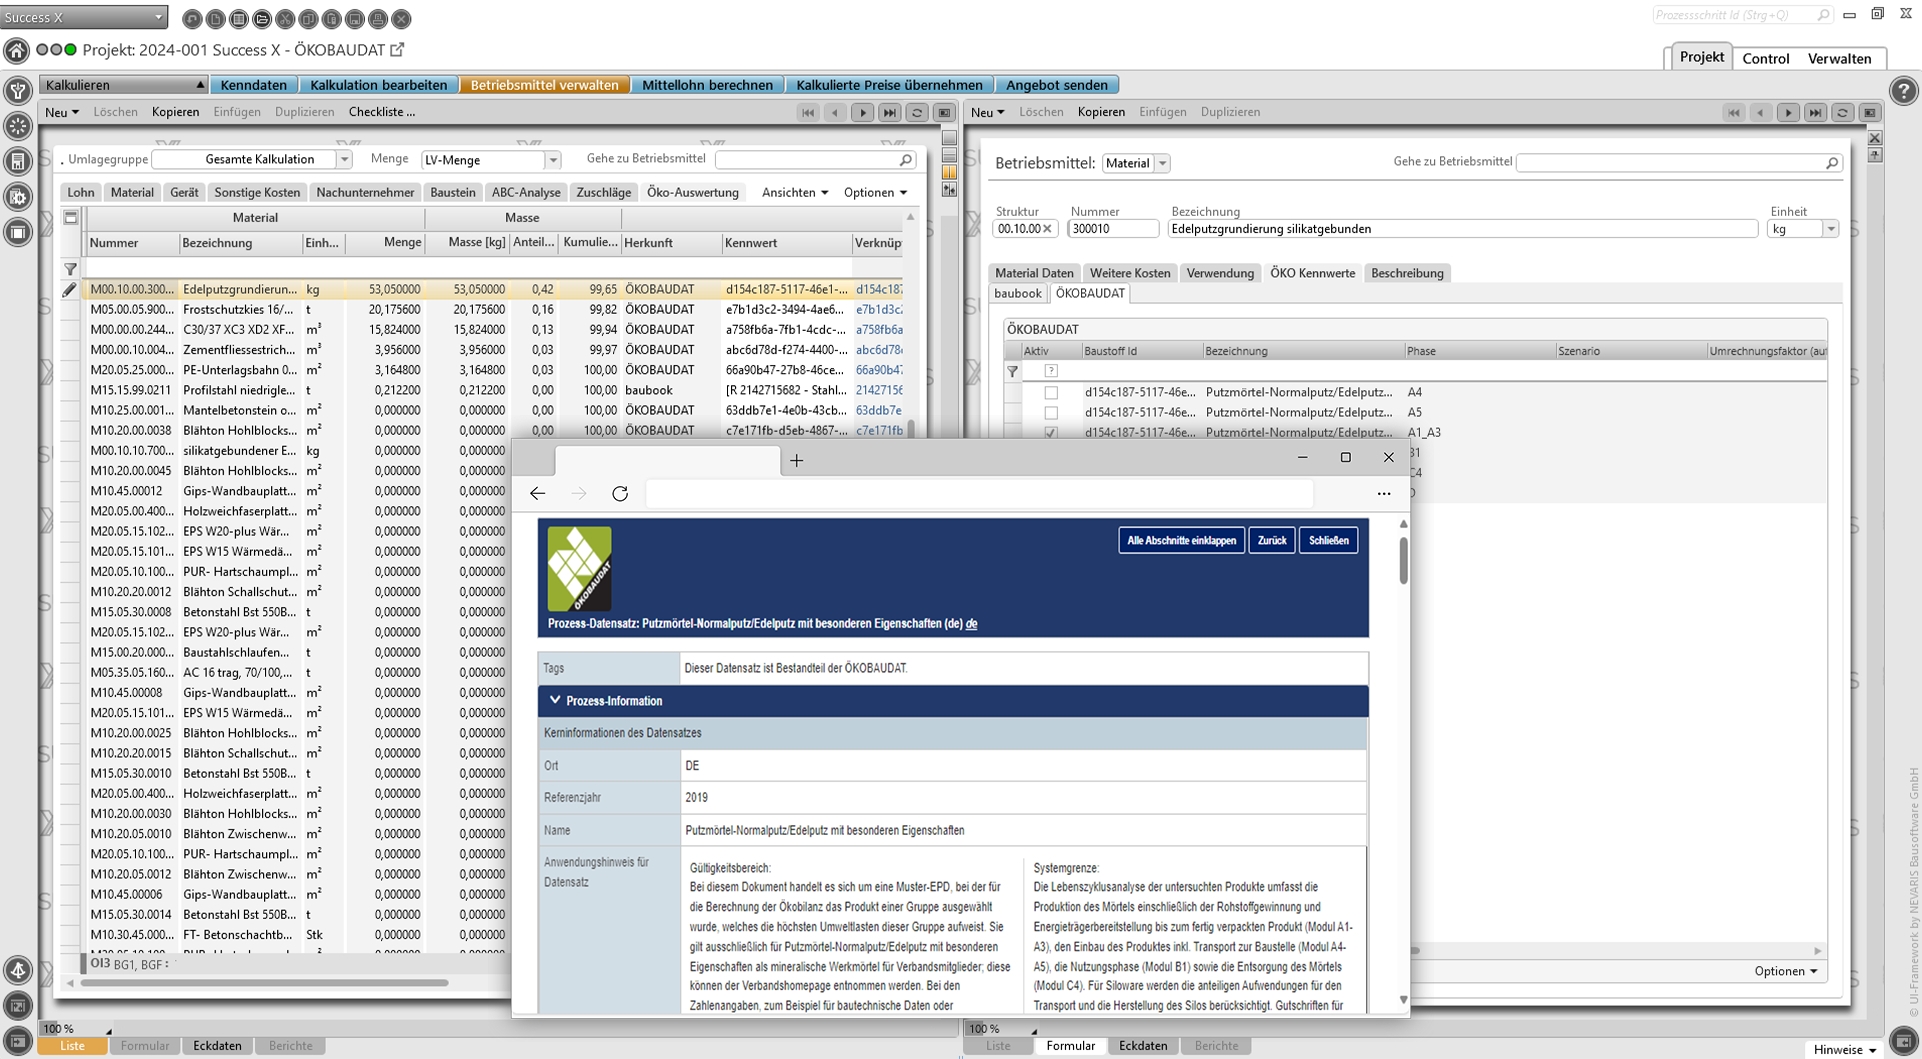Click the Schließen button in the popup

point(1328,540)
